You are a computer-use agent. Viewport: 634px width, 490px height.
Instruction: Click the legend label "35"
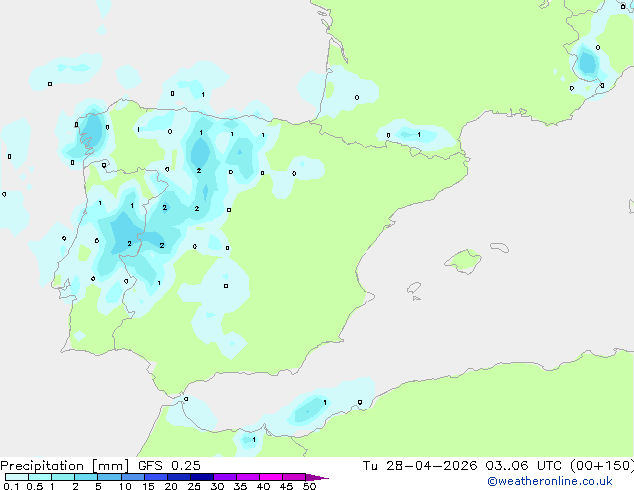[240, 486]
